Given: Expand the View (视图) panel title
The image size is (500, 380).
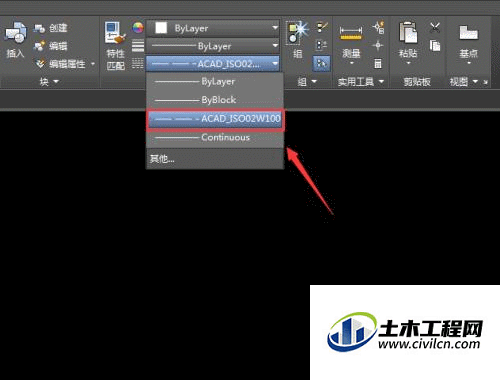Looking at the screenshot, I should tap(464, 82).
